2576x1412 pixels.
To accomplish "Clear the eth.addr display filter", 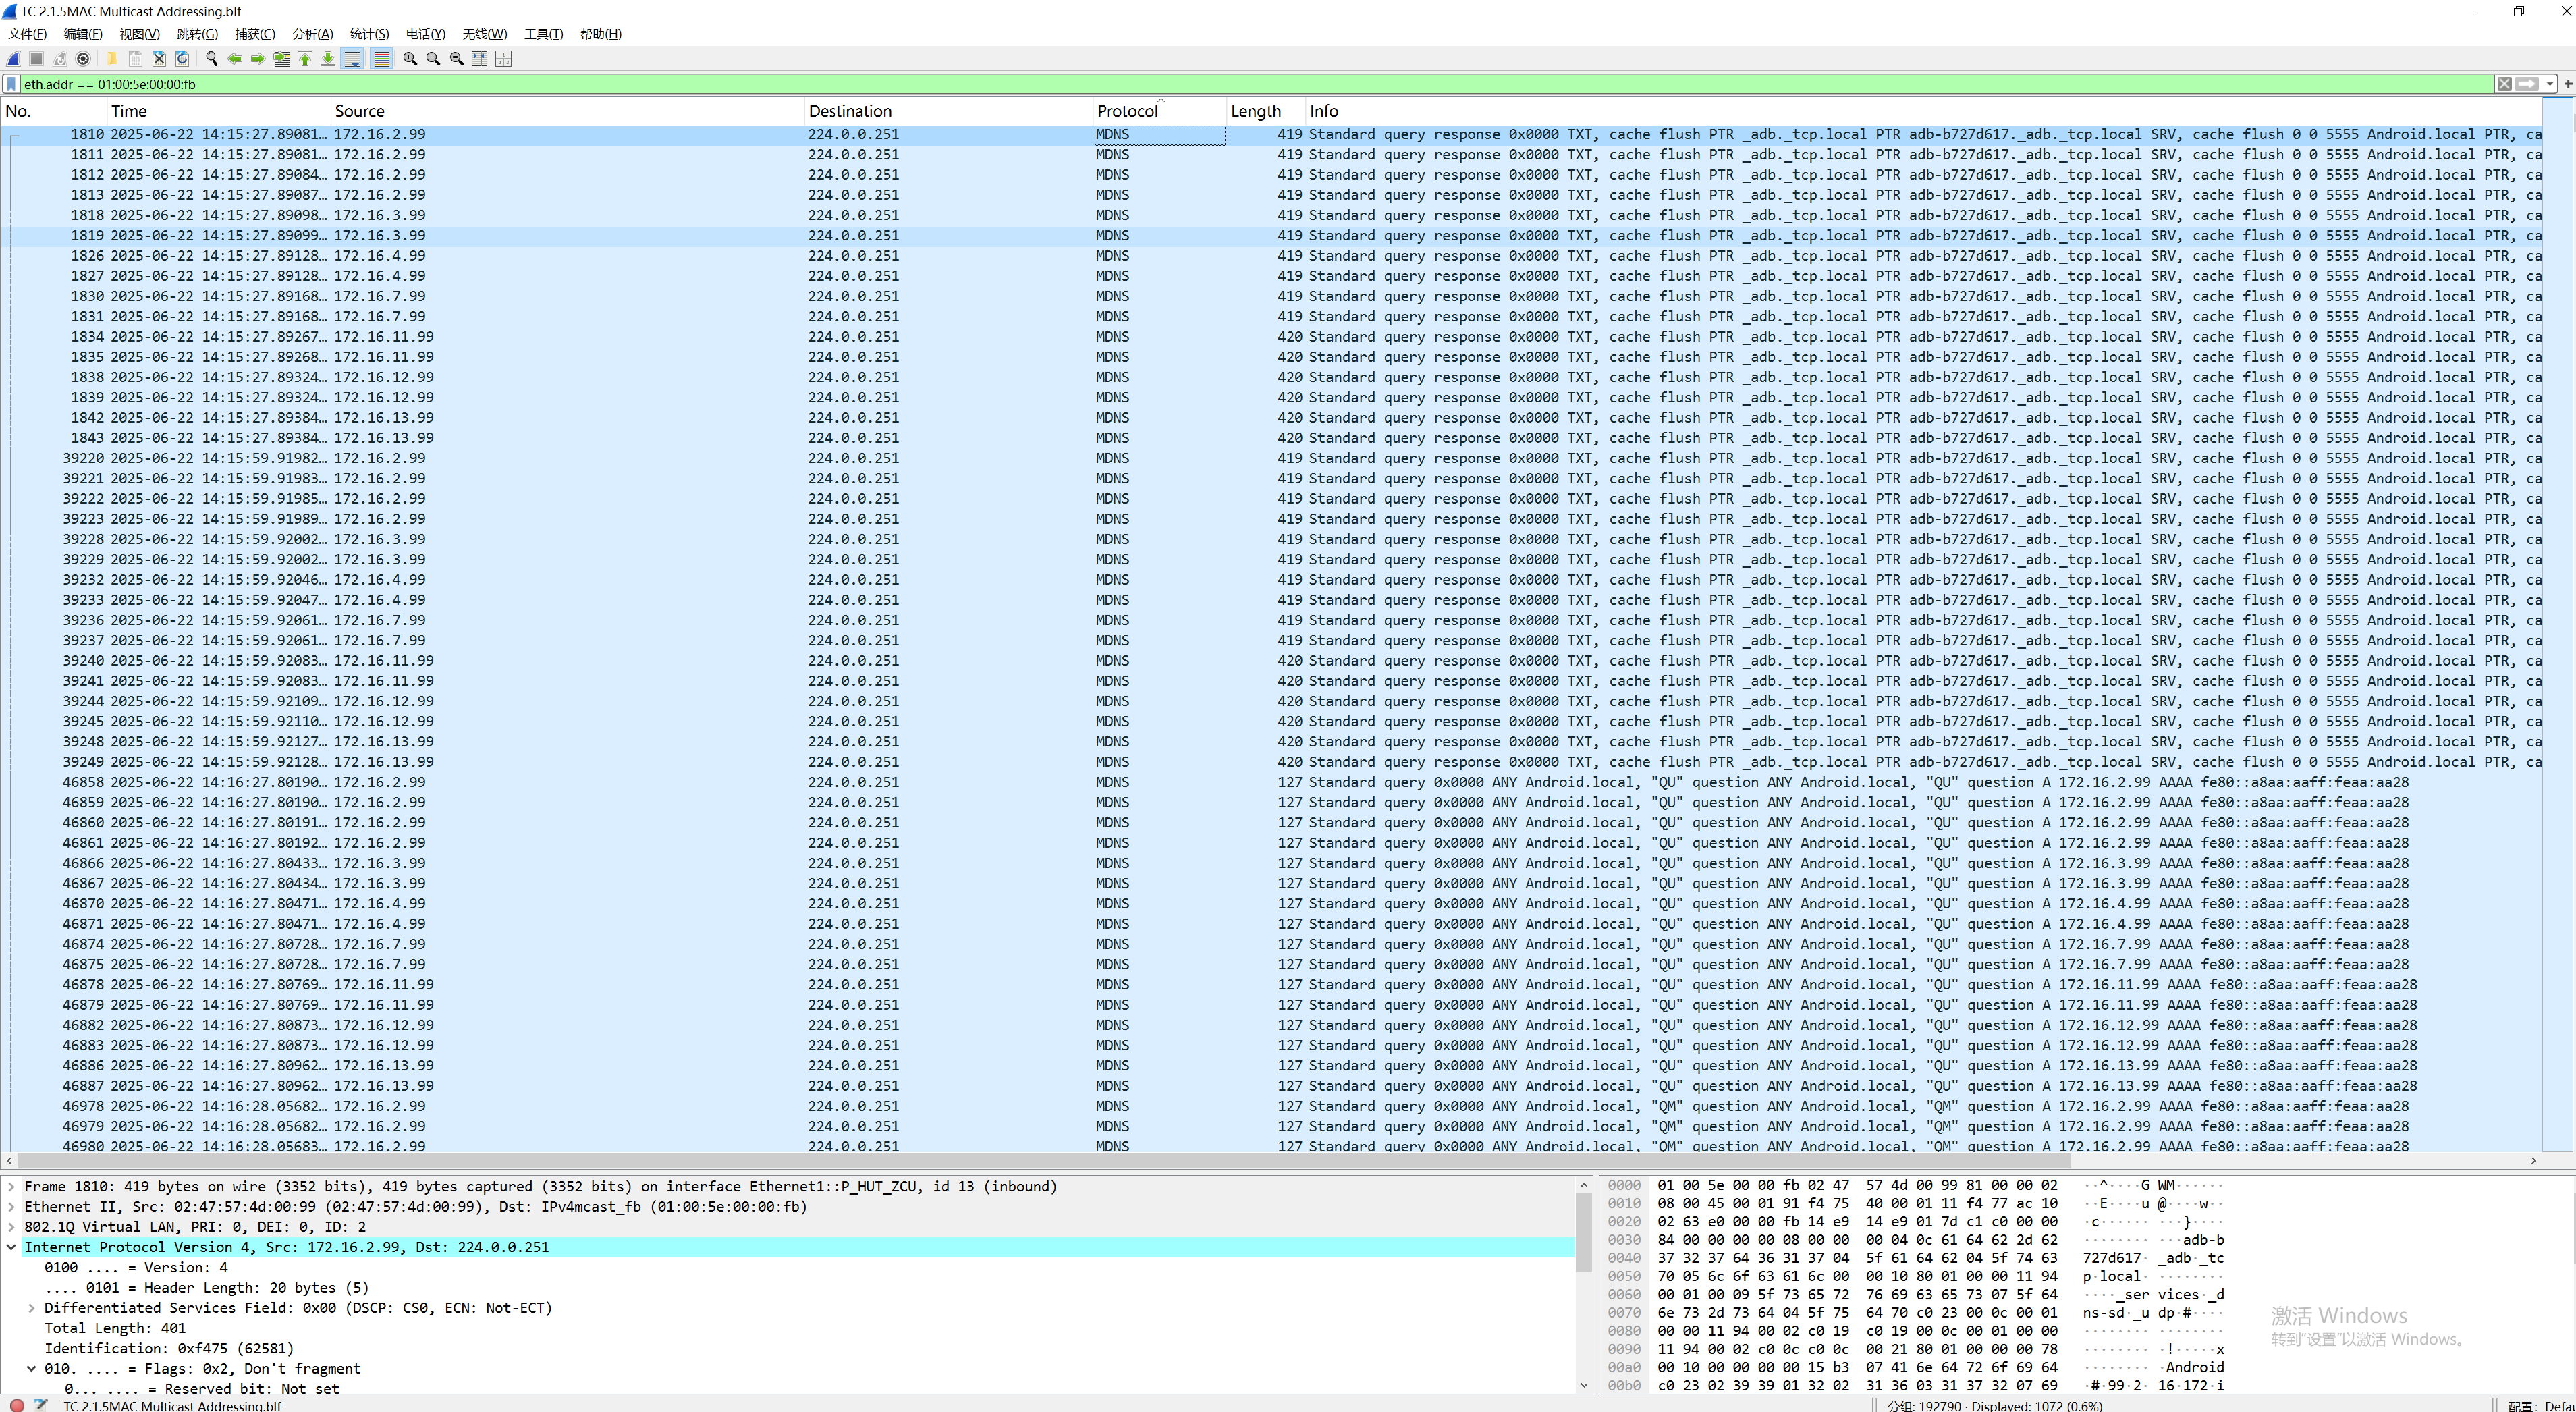I will (x=2505, y=84).
